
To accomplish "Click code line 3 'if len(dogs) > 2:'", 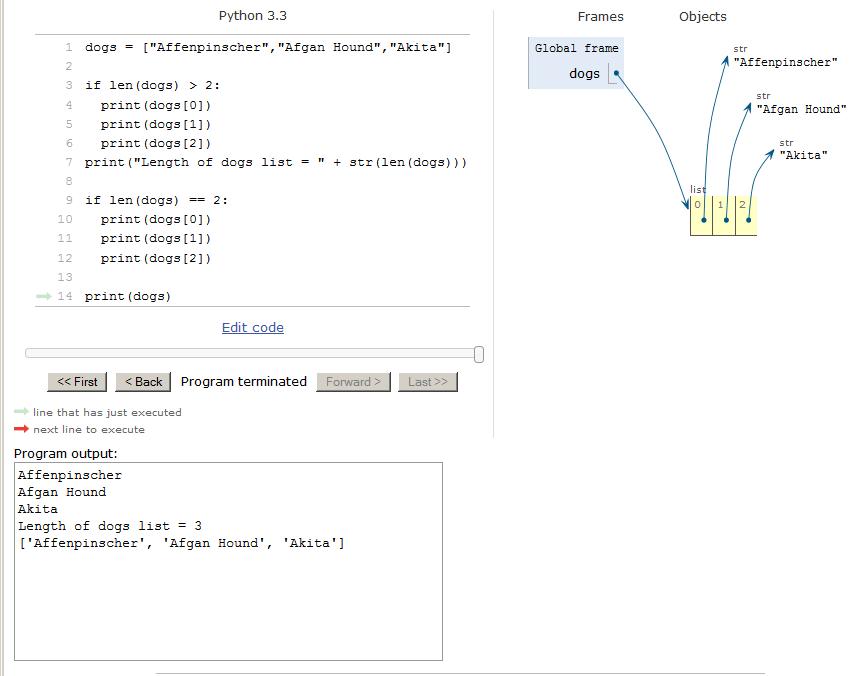I will (x=152, y=86).
